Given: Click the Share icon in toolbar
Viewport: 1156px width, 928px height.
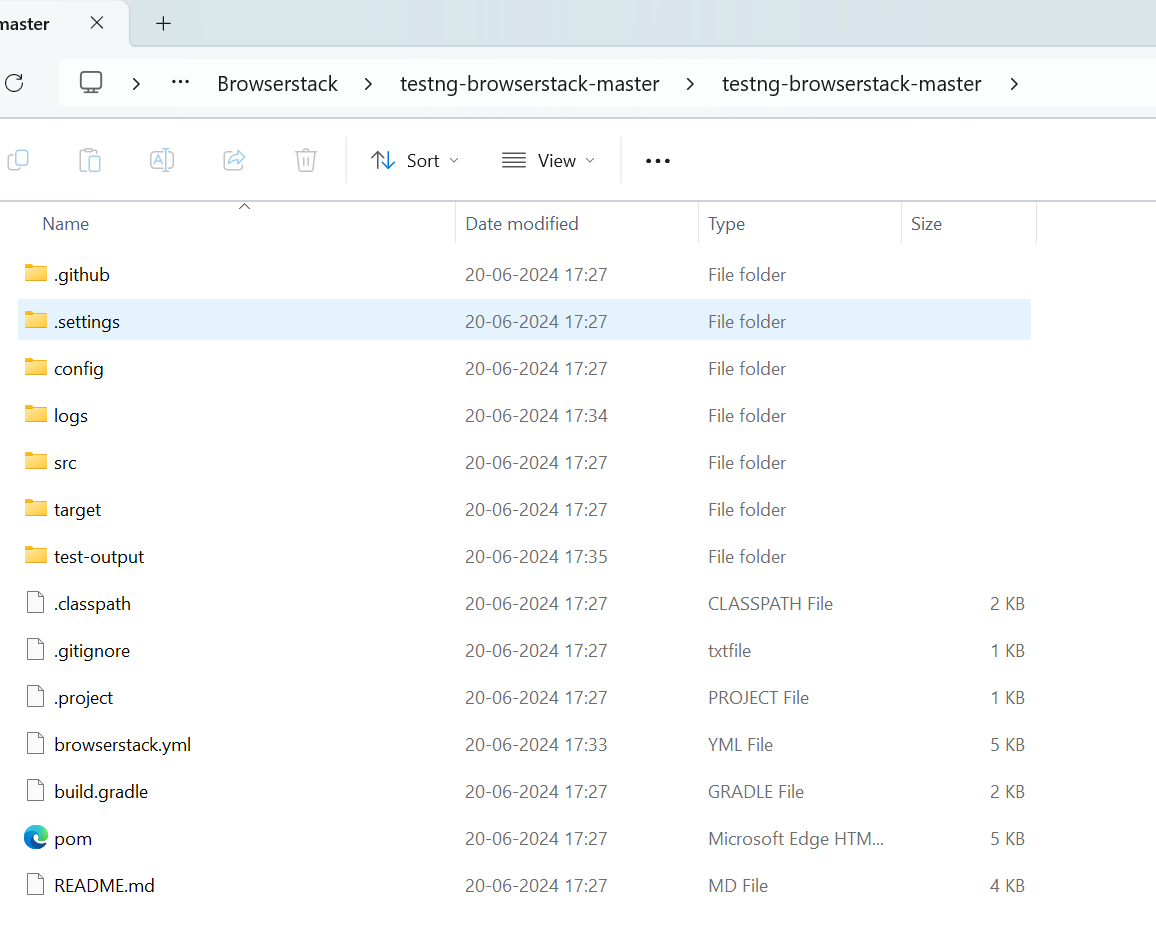Looking at the screenshot, I should [x=234, y=160].
